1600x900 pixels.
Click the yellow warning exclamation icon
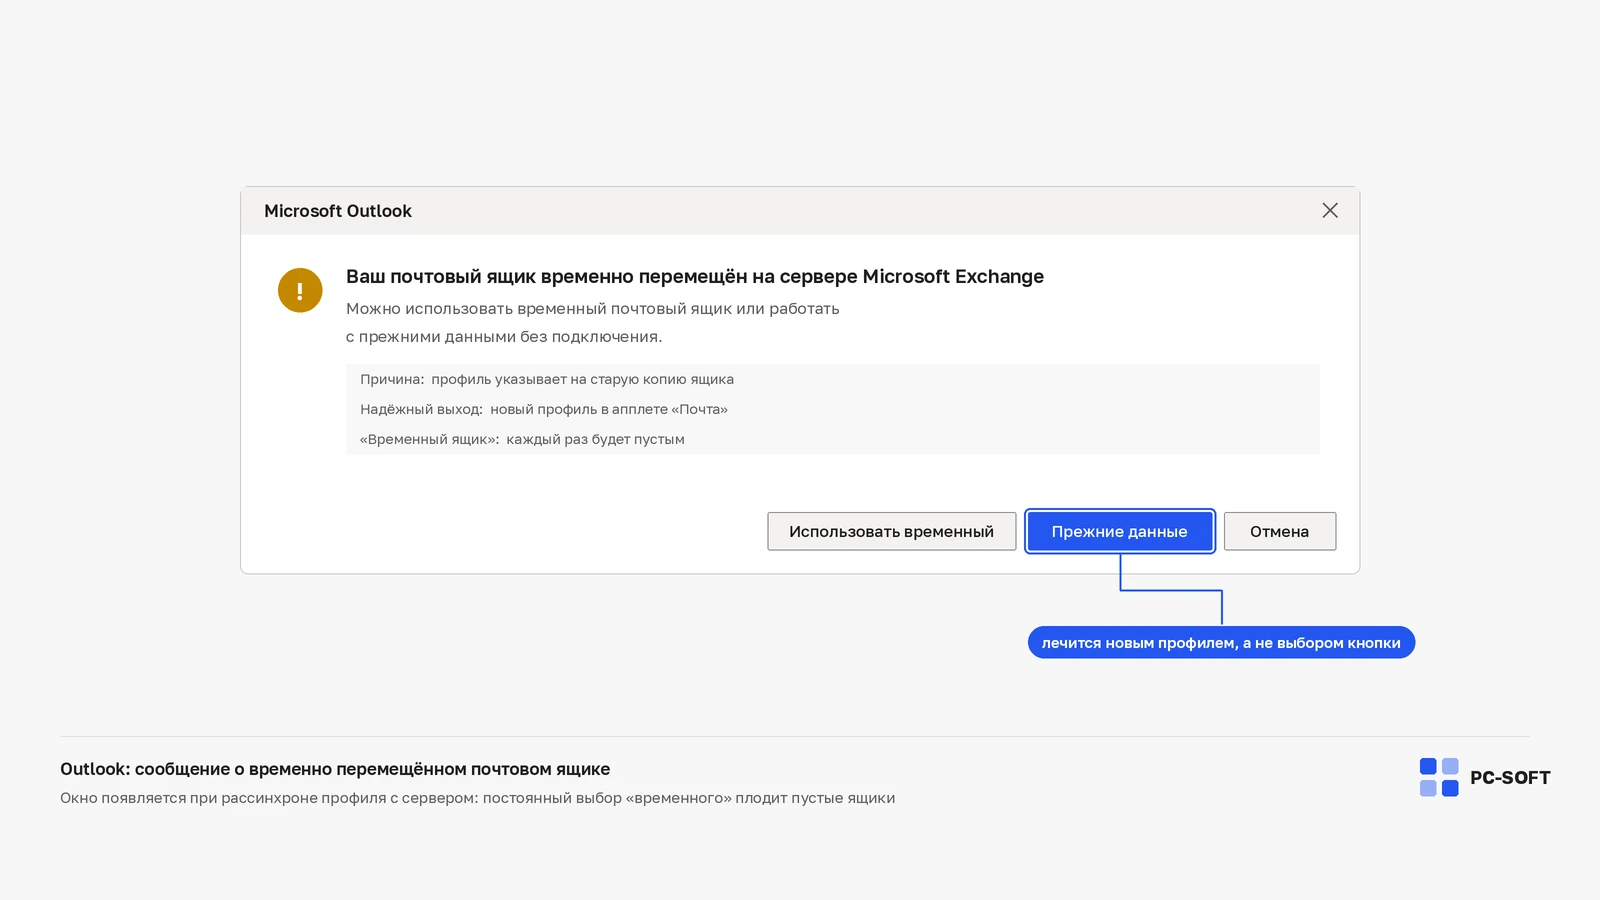(x=300, y=290)
